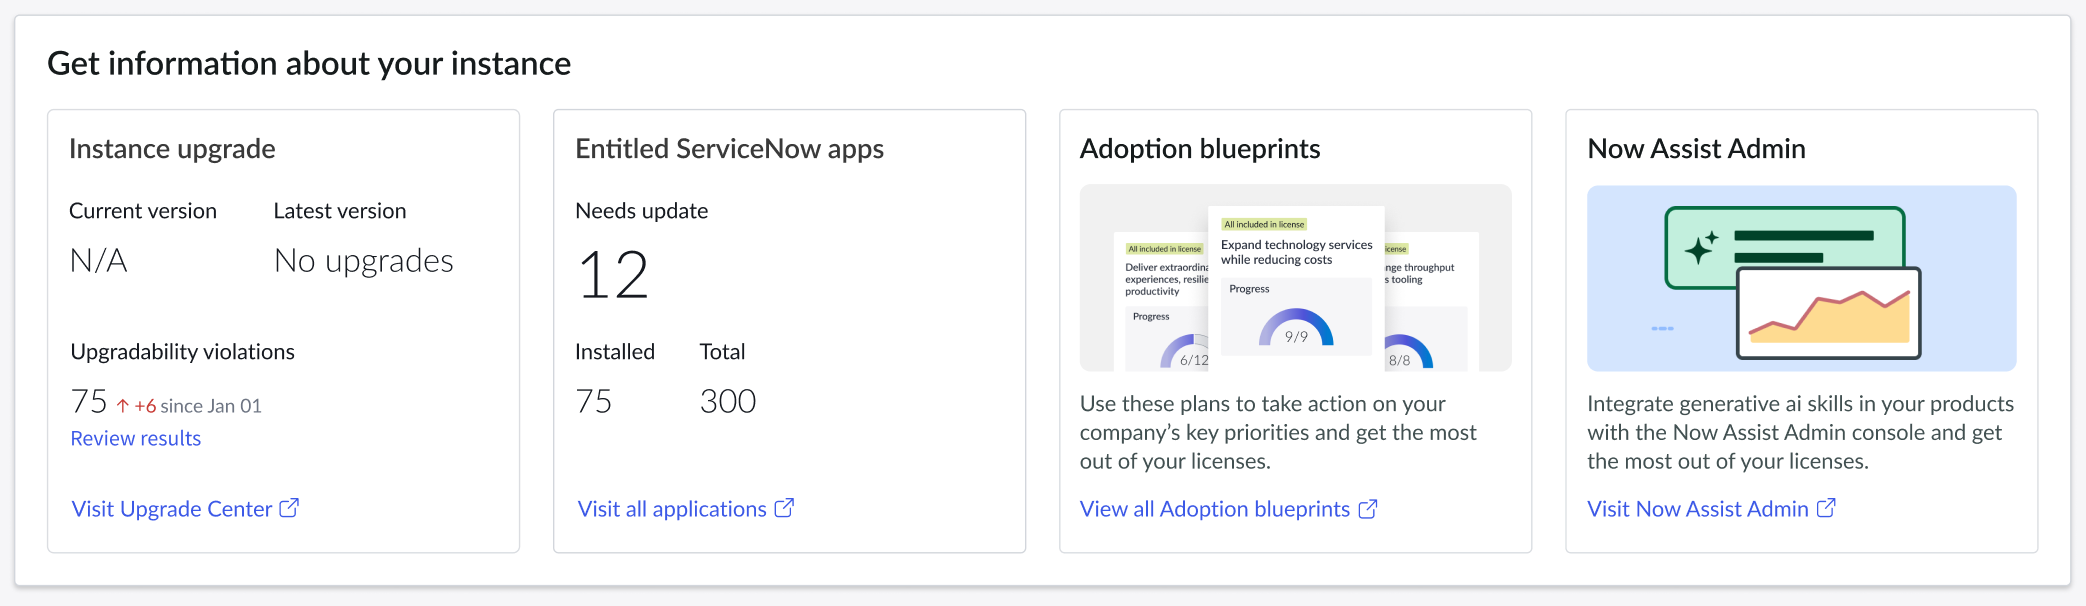
Task: Click the Needs update count 12
Action: tap(613, 275)
